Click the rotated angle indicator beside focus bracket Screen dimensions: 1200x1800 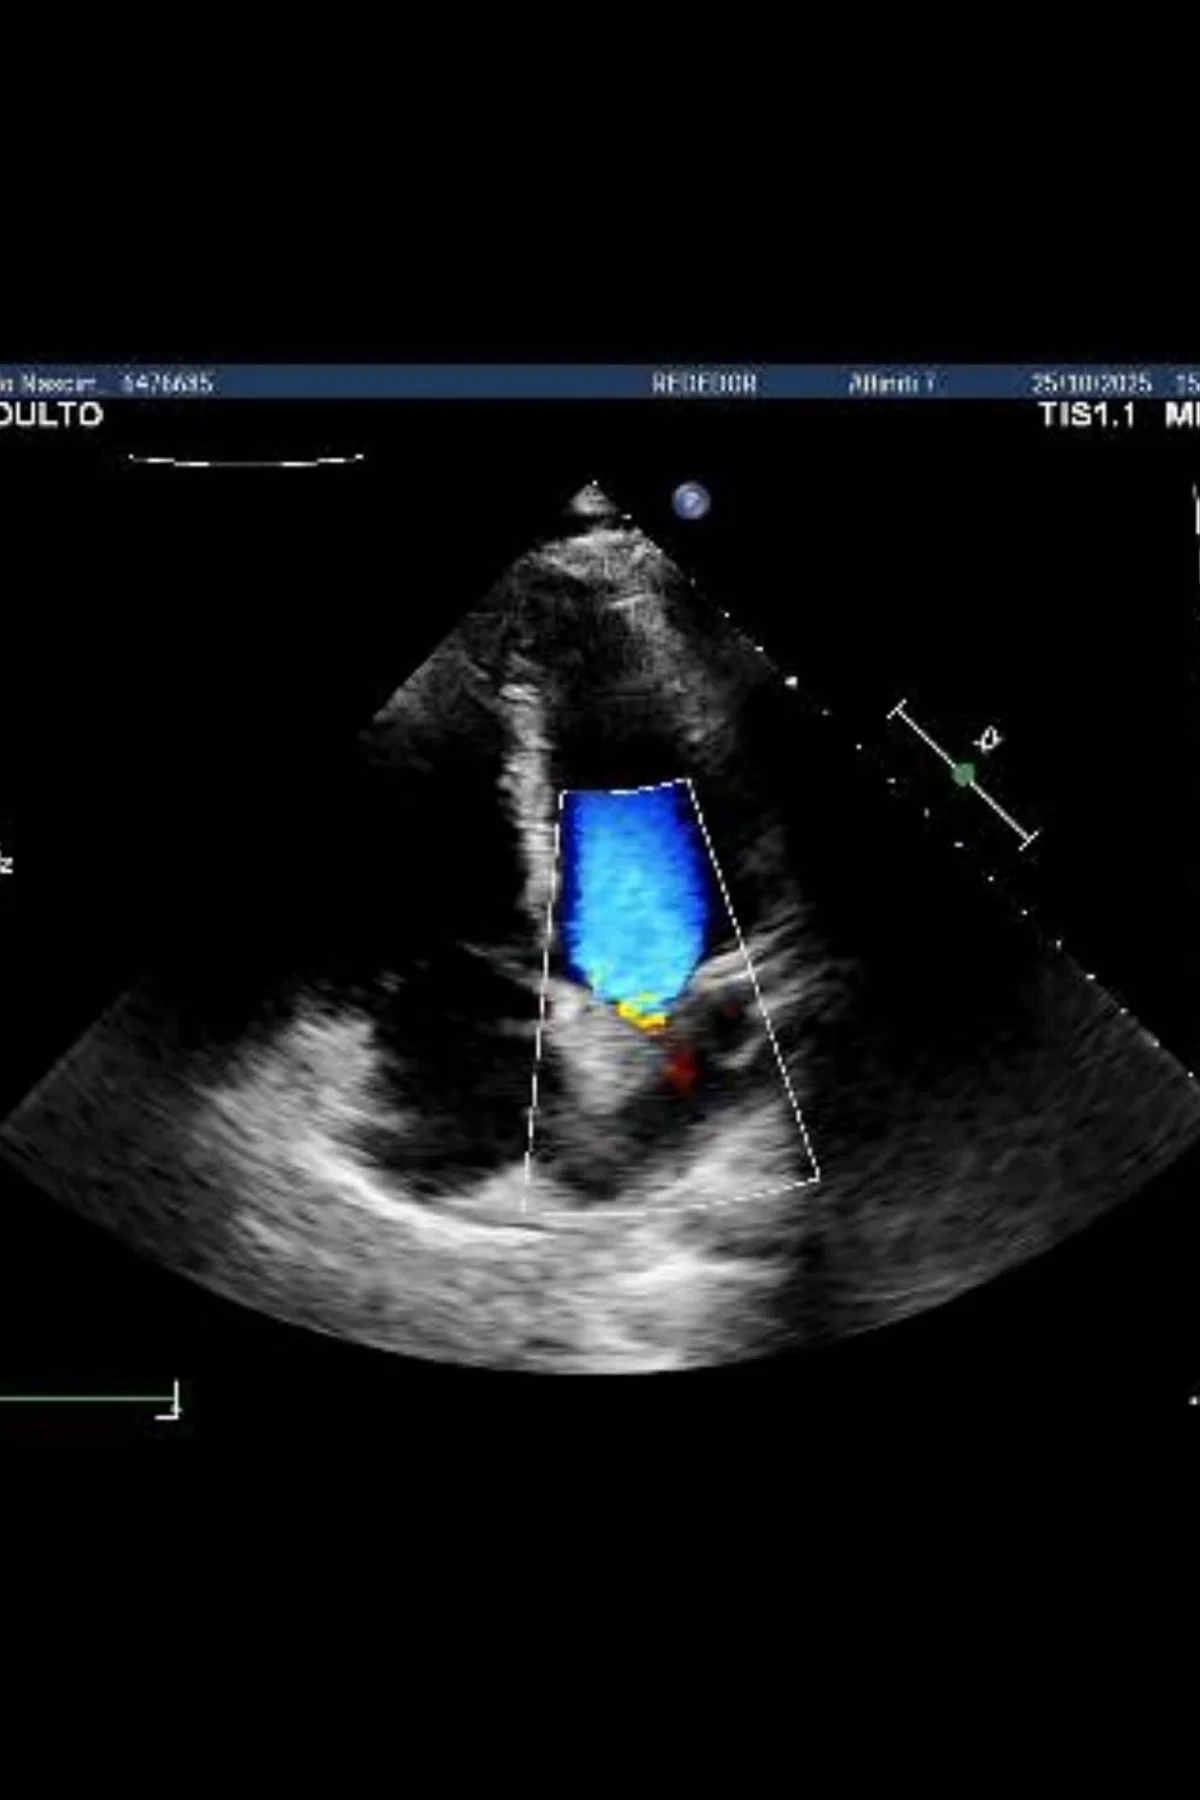(990, 740)
